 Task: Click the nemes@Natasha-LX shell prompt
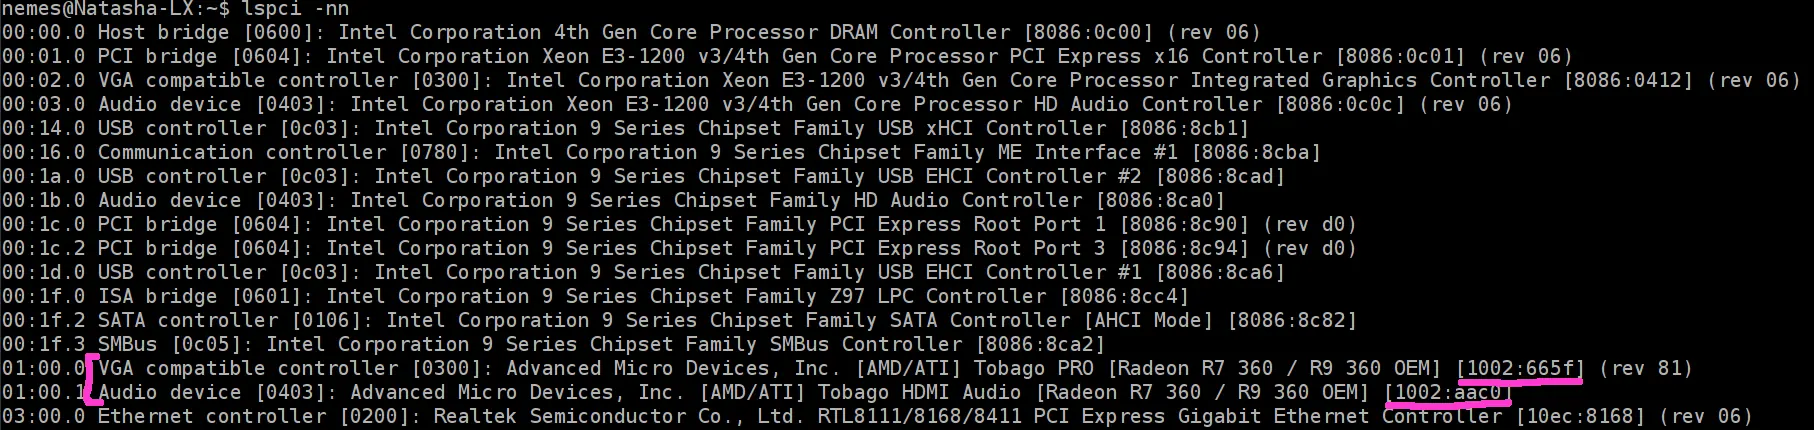point(115,9)
